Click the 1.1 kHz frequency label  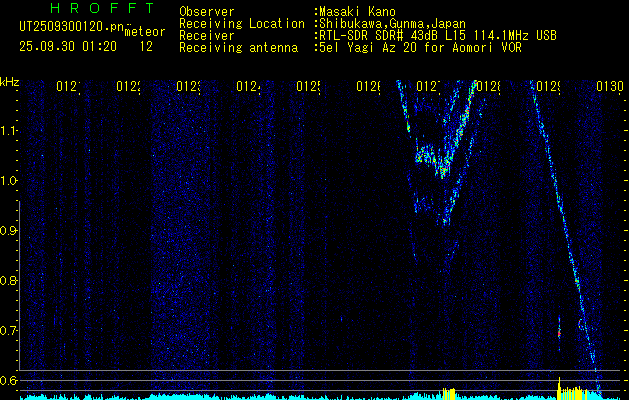(x=9, y=131)
